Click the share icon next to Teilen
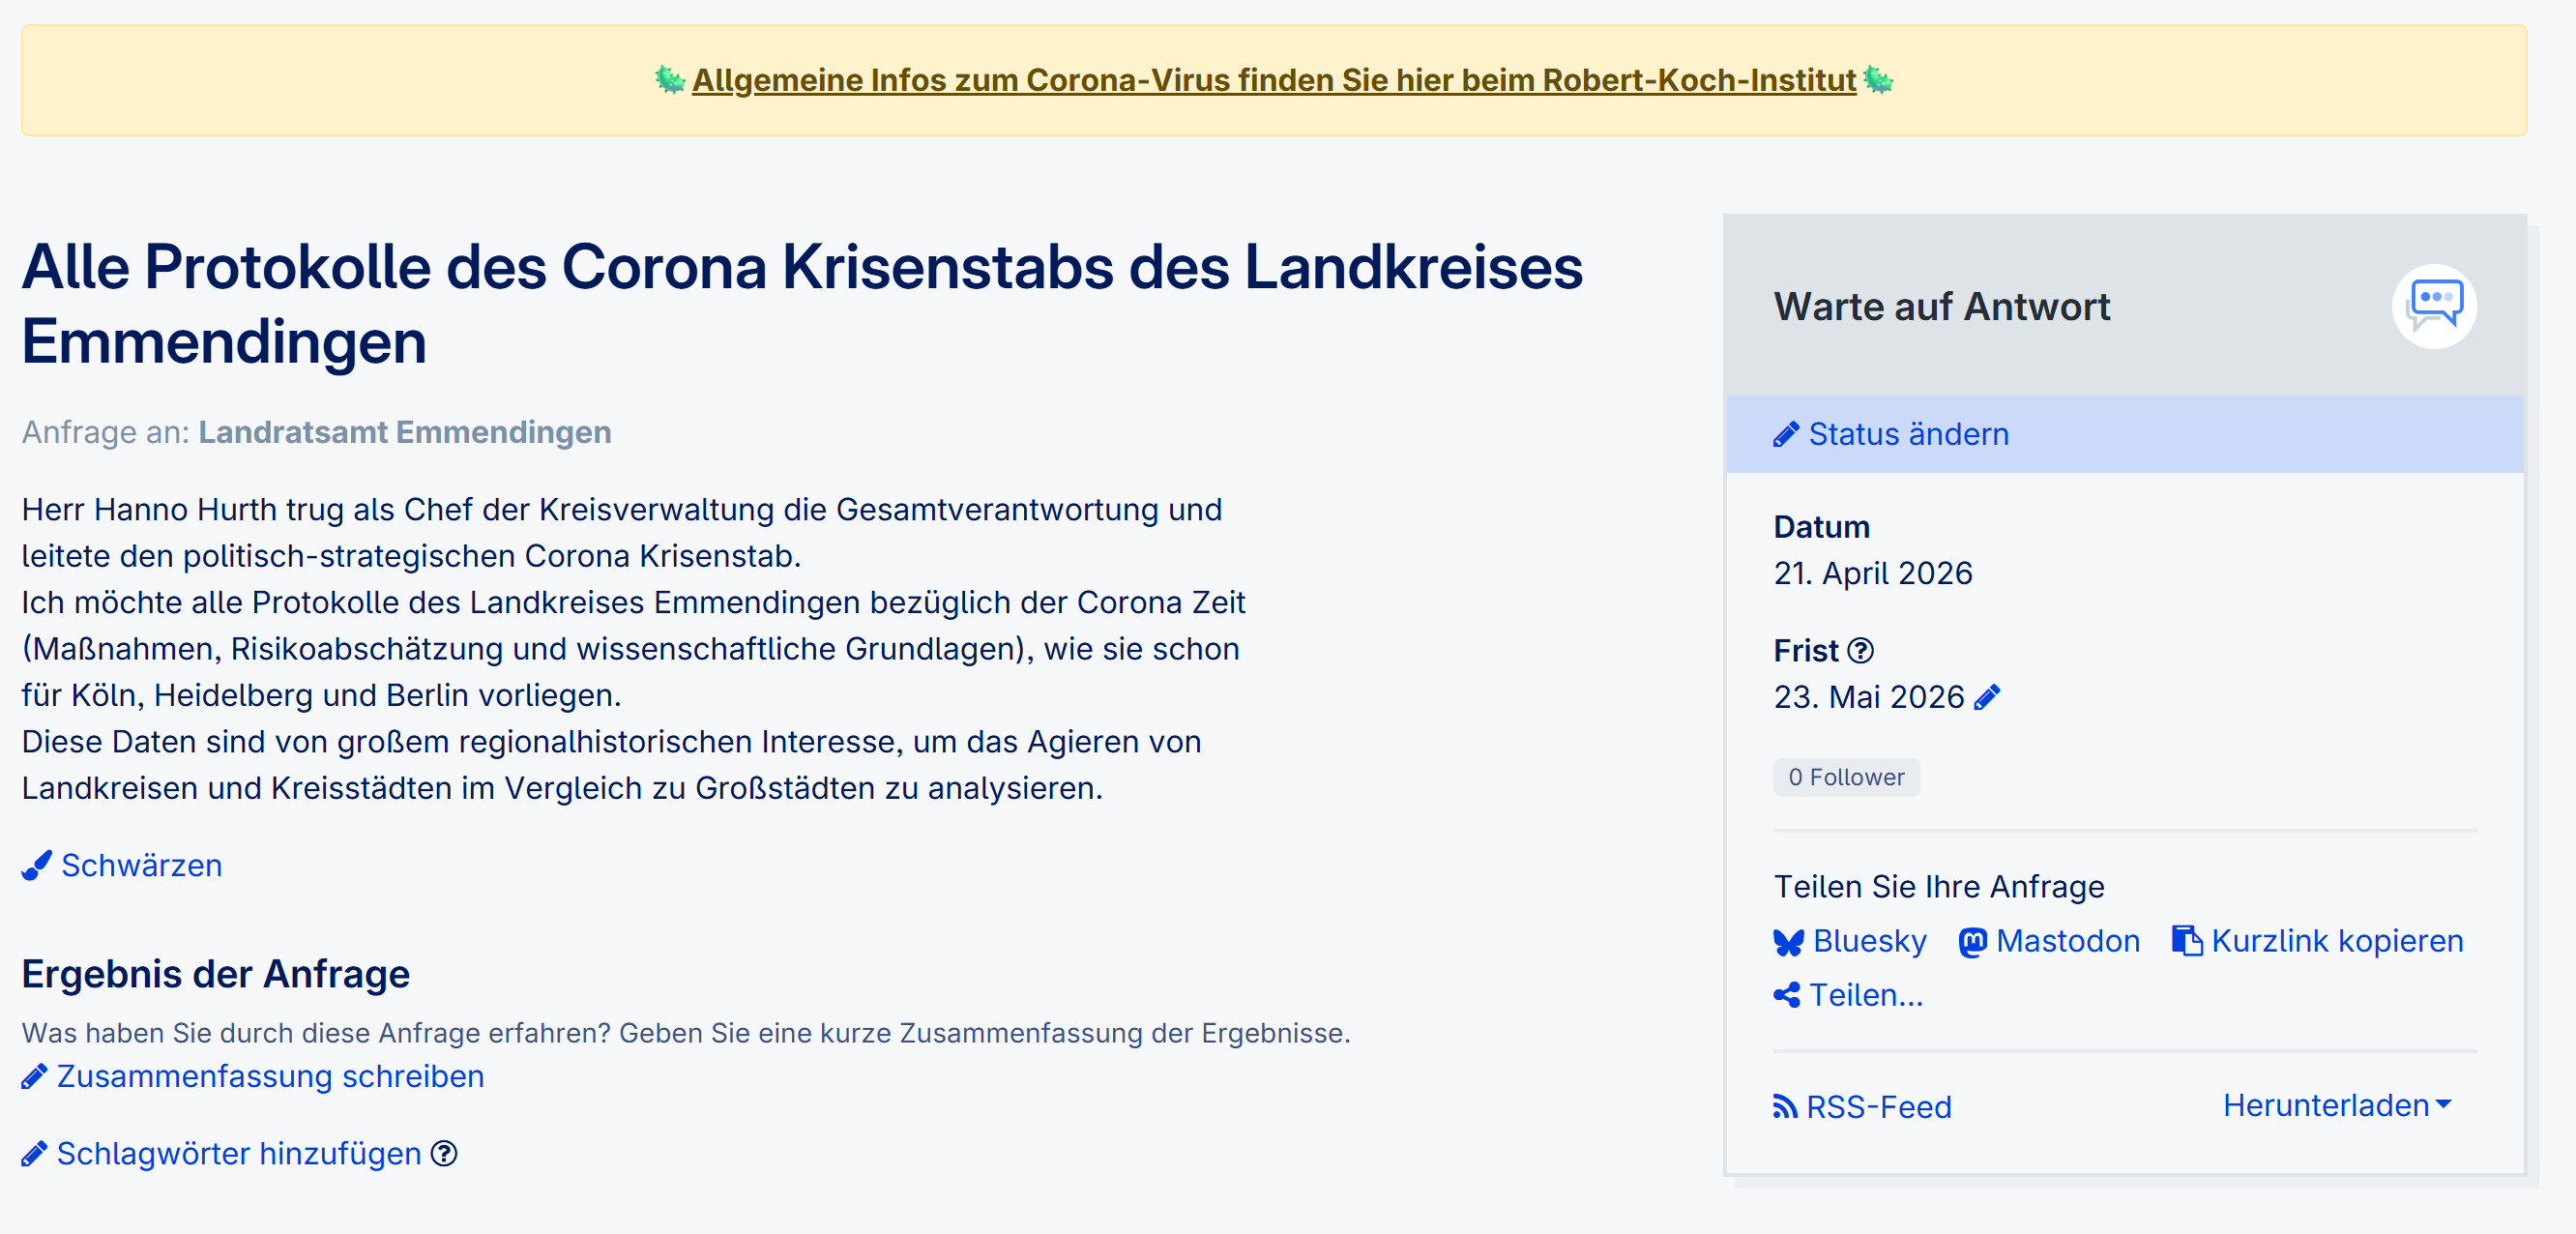Screen dimensions: 2576x1234 1786,995
